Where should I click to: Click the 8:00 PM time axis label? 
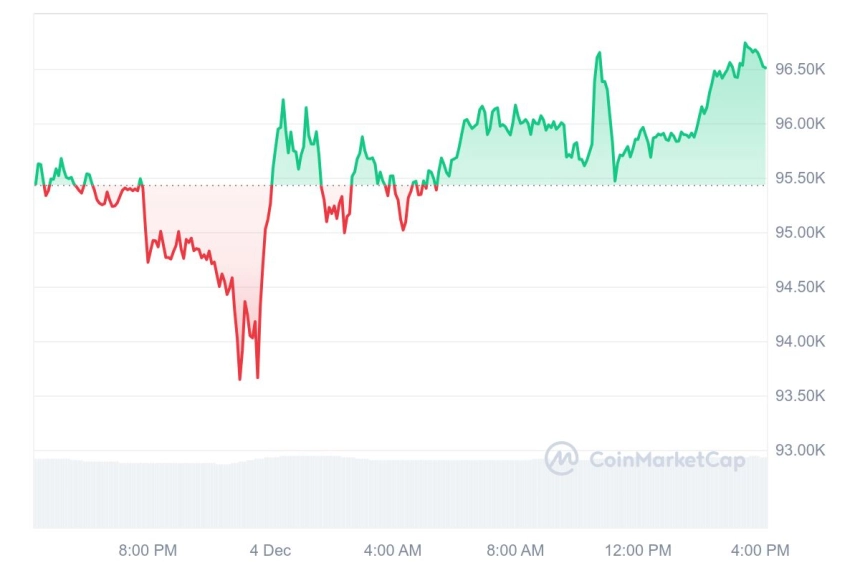click(148, 550)
